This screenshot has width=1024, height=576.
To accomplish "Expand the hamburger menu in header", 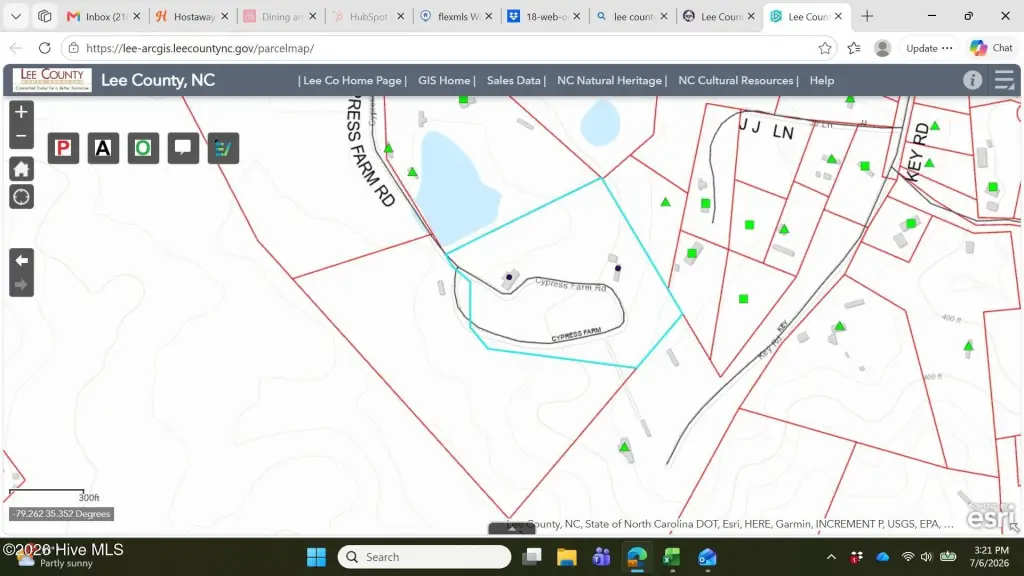I will (x=1004, y=80).
